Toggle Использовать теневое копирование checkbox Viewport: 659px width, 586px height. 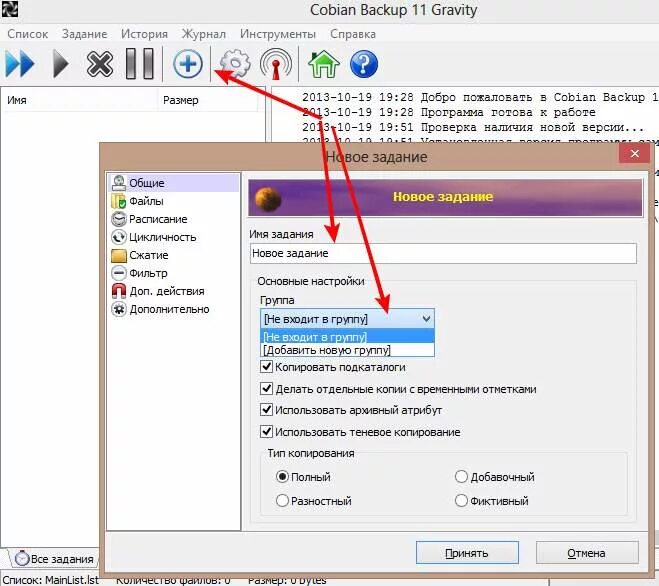pos(266,432)
